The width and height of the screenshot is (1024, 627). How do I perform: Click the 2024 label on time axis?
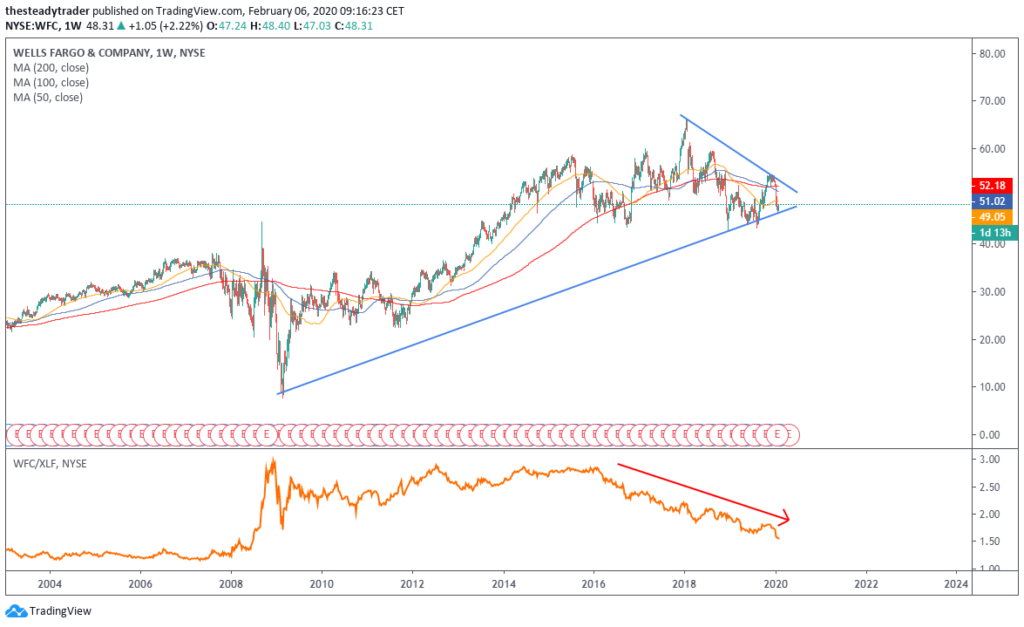(x=957, y=584)
